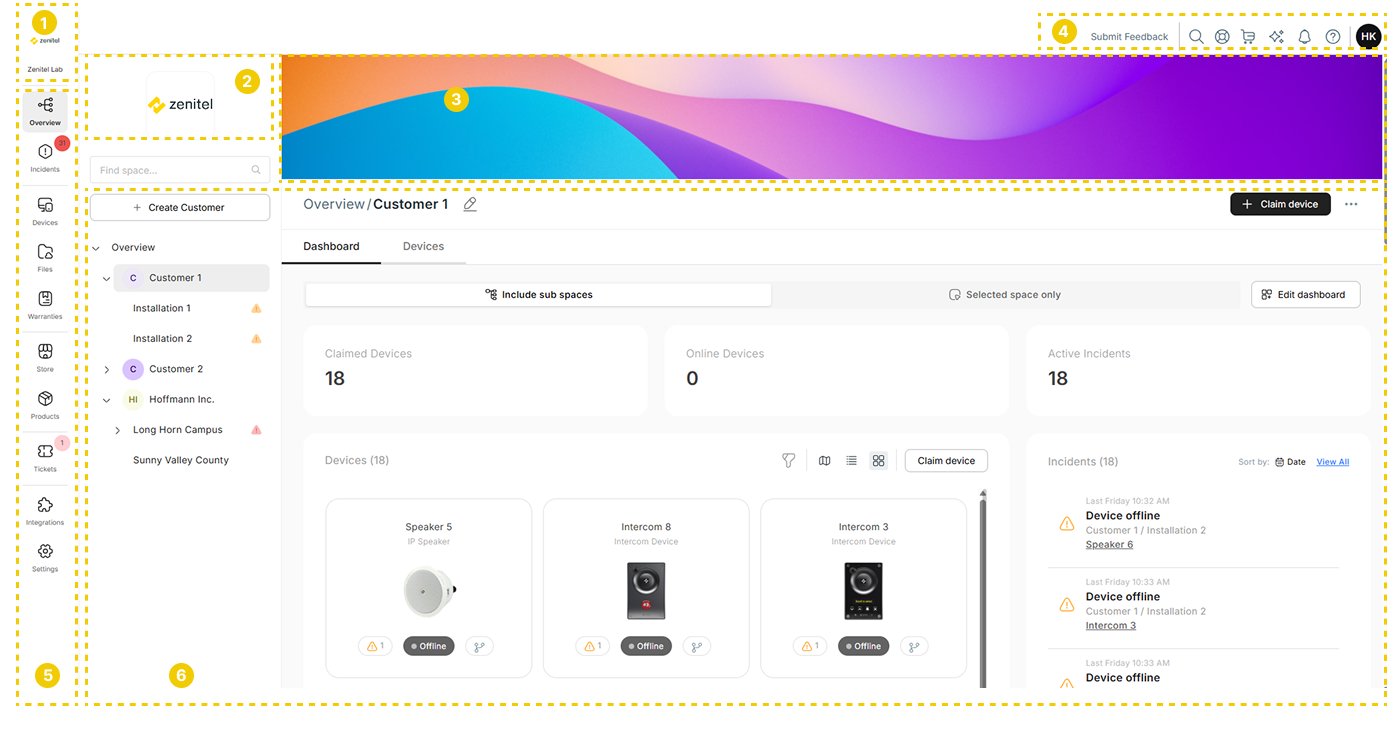Open the devices filter funnel icon
The width and height of the screenshot is (1400, 752).
(x=789, y=461)
